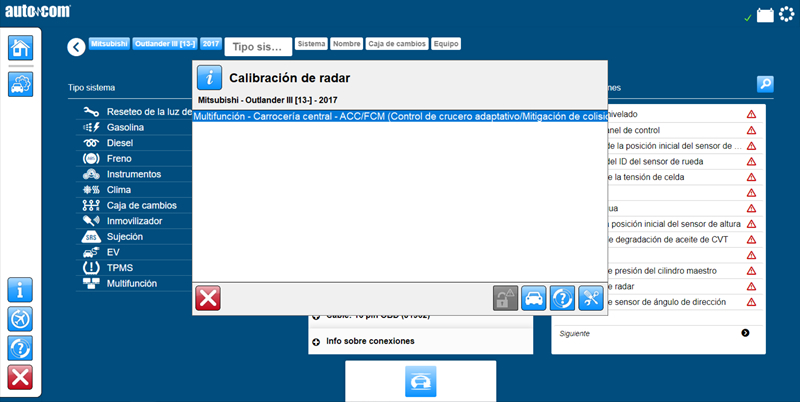Image resolution: width=800 pixels, height=402 pixels.
Task: Select the 2017 year breadcrumb
Action: click(211, 44)
